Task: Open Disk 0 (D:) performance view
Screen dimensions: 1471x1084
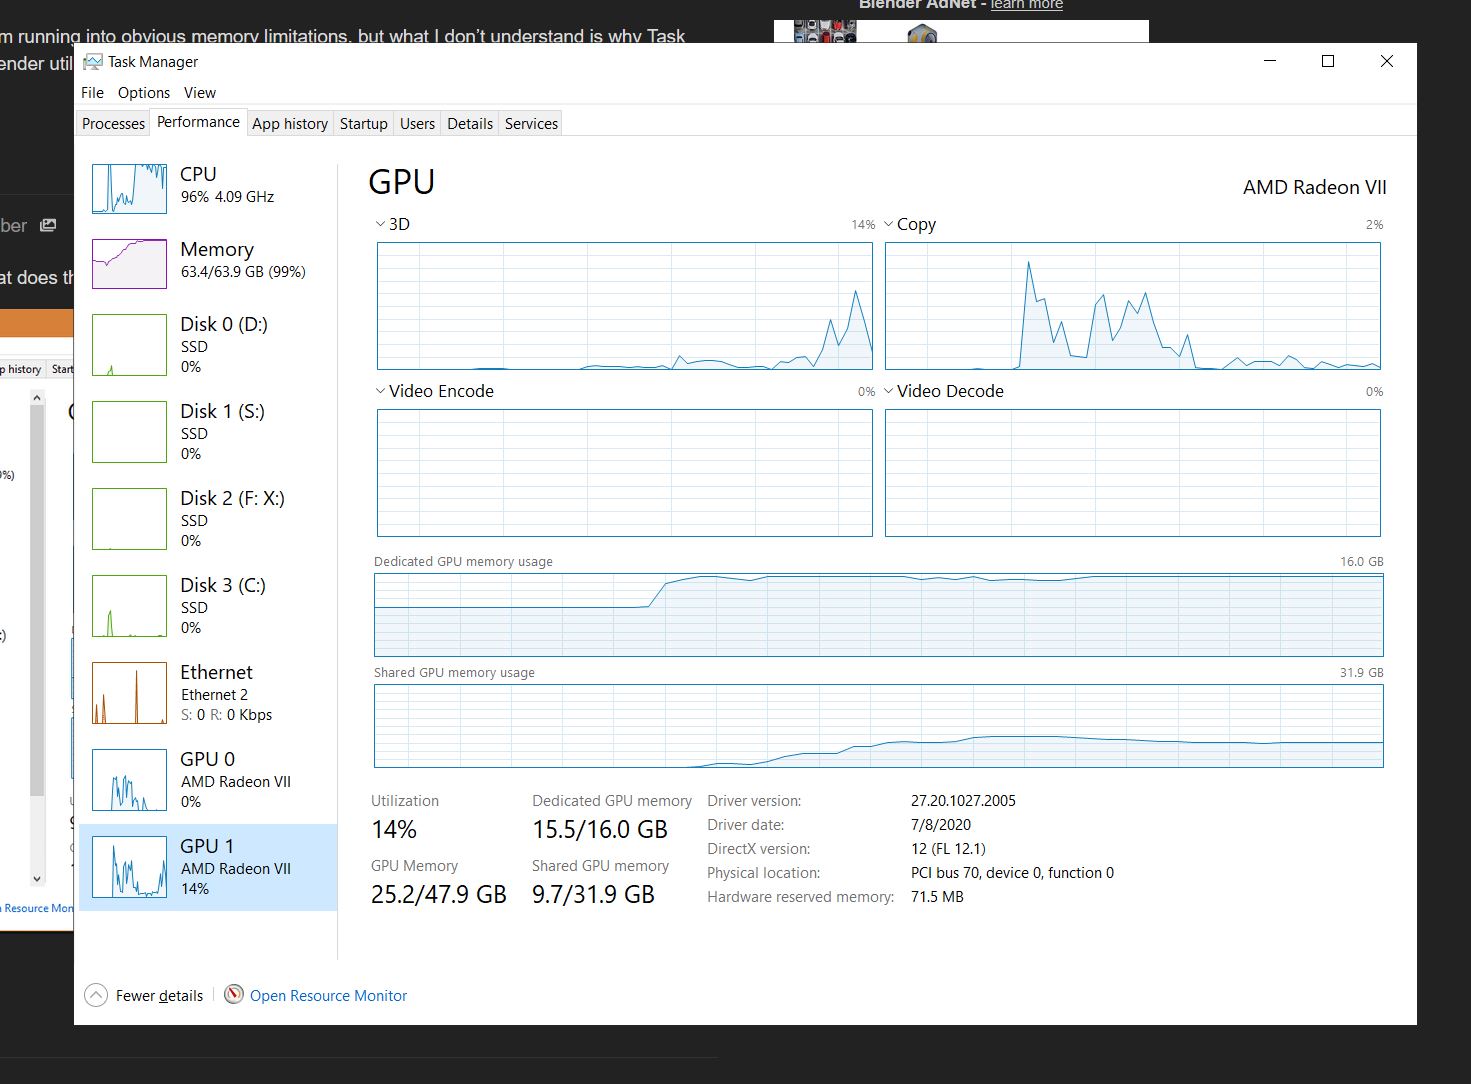Action: point(208,345)
